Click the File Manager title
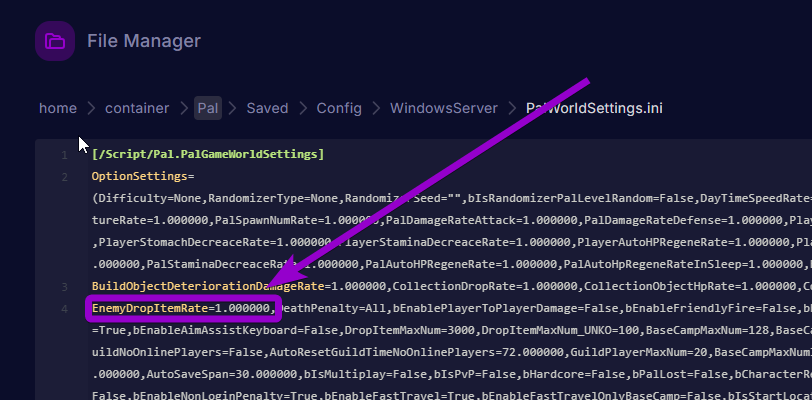 (143, 41)
